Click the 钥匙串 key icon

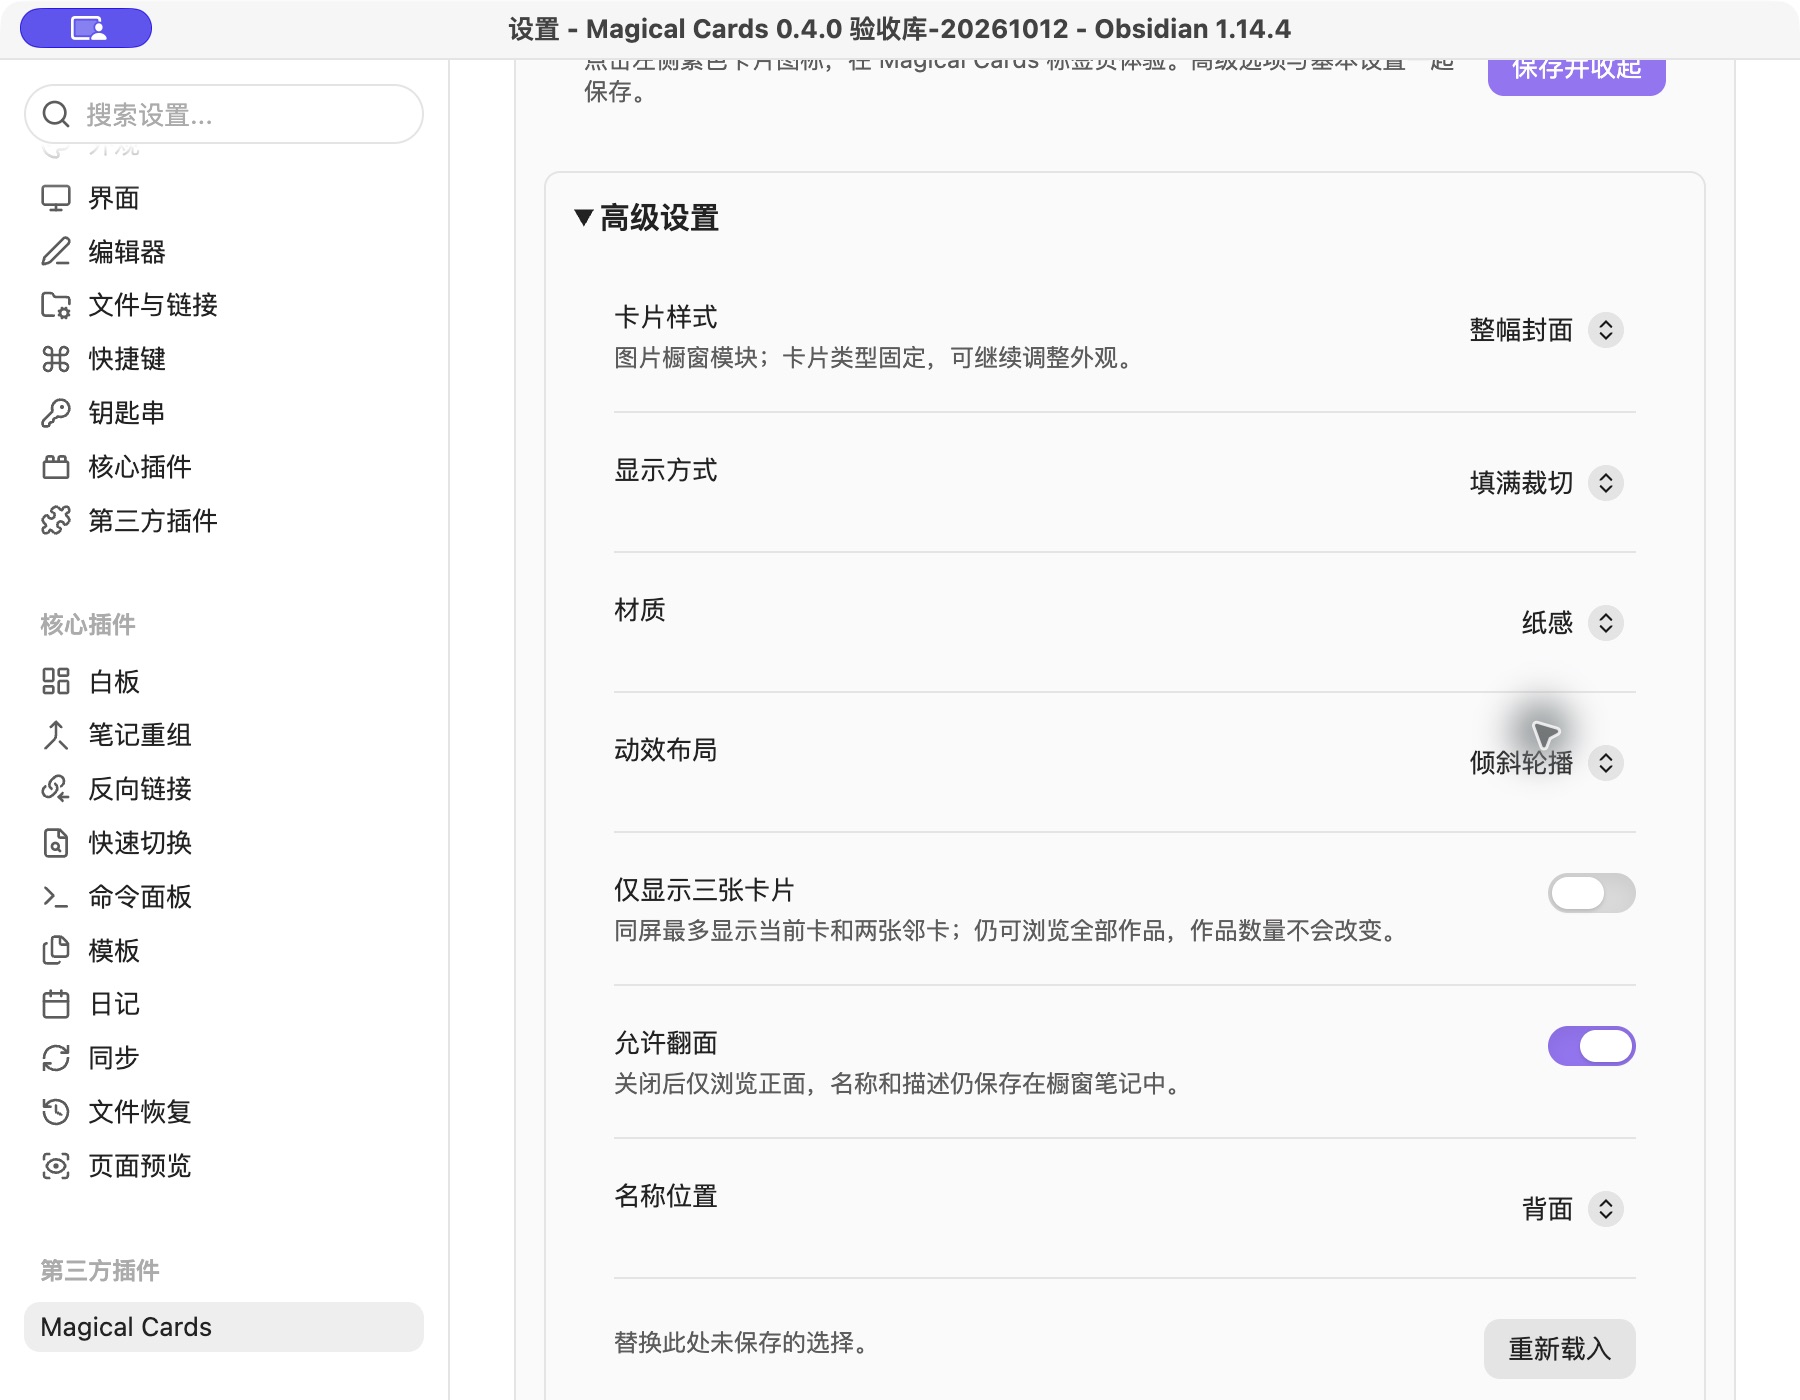coord(56,413)
